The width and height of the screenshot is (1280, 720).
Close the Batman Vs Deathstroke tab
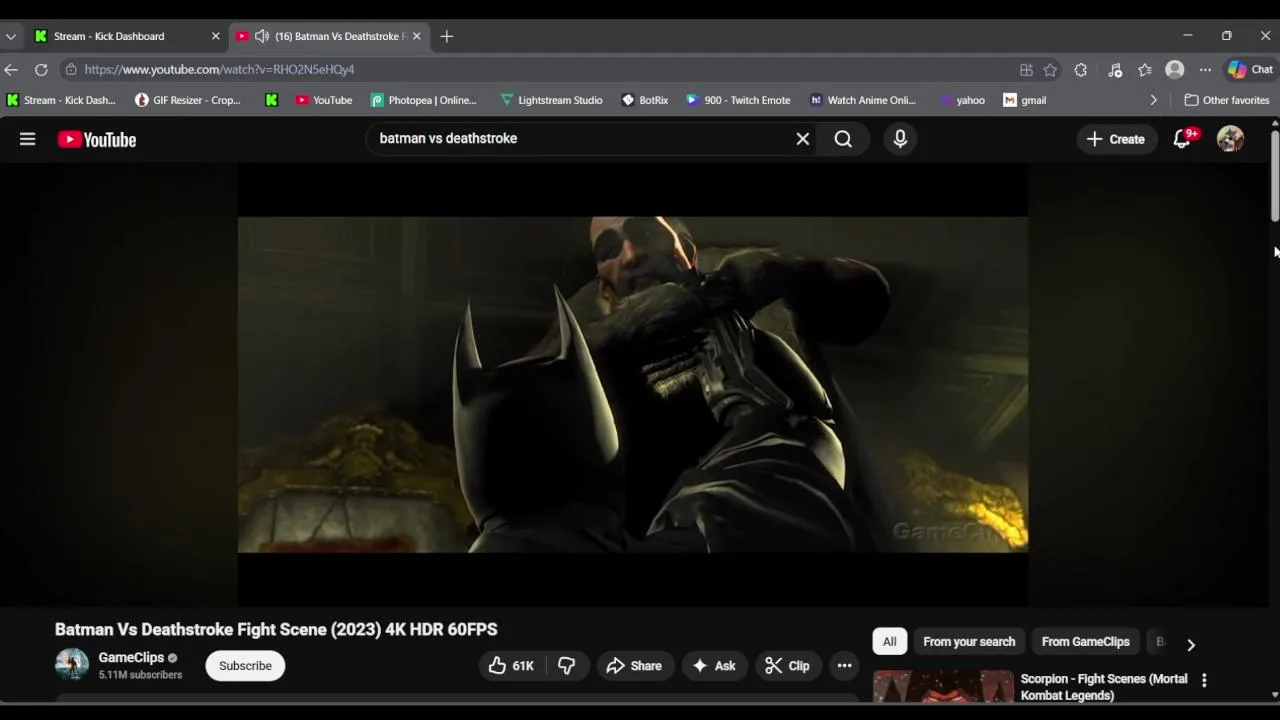coord(417,36)
